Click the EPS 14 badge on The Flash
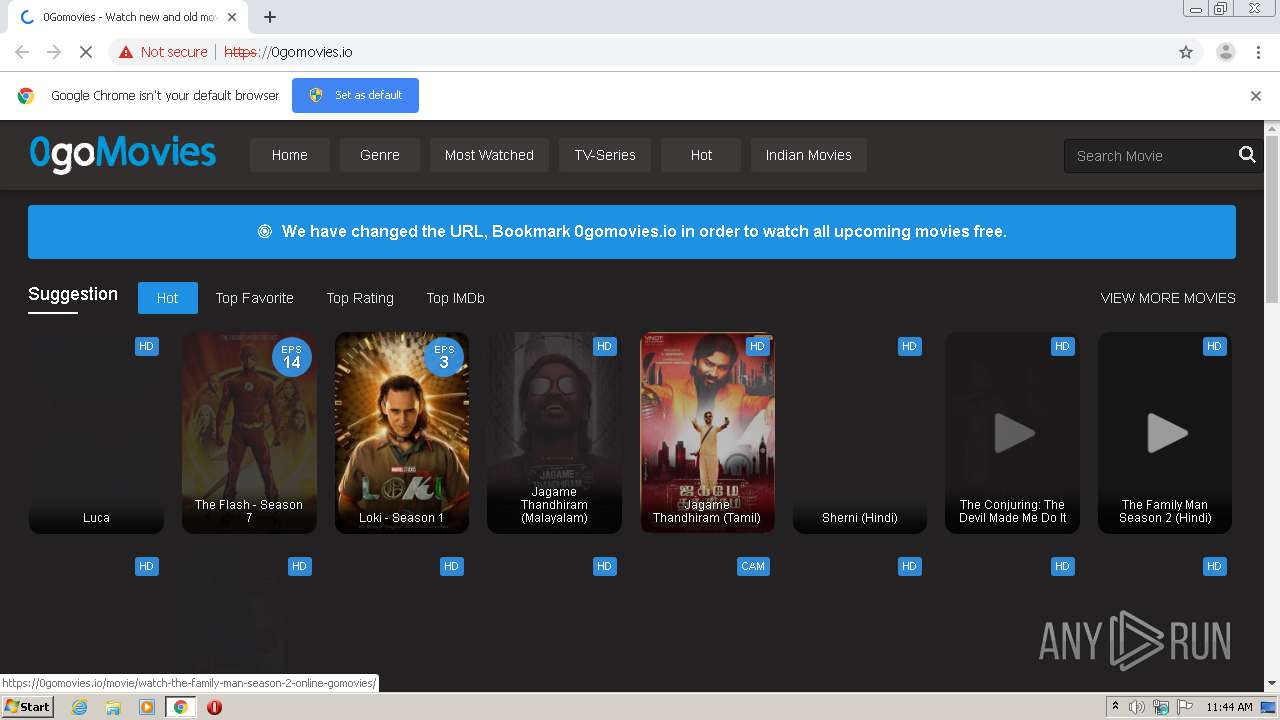Viewport: 1280px width, 720px height. (292, 357)
